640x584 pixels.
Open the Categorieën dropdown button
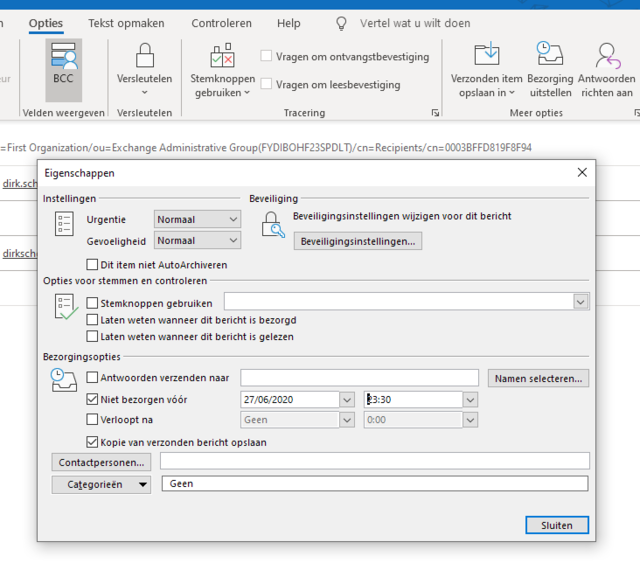[101, 484]
